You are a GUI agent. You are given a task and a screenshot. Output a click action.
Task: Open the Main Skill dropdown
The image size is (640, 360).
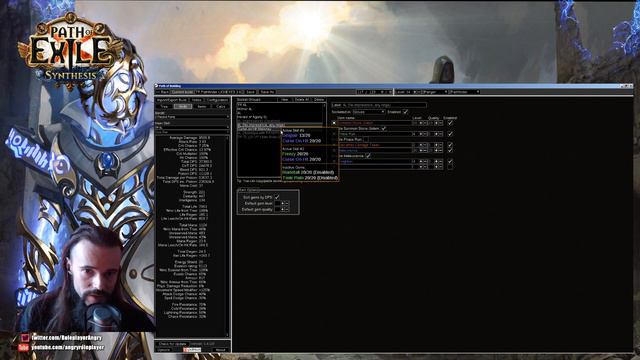pos(192,127)
